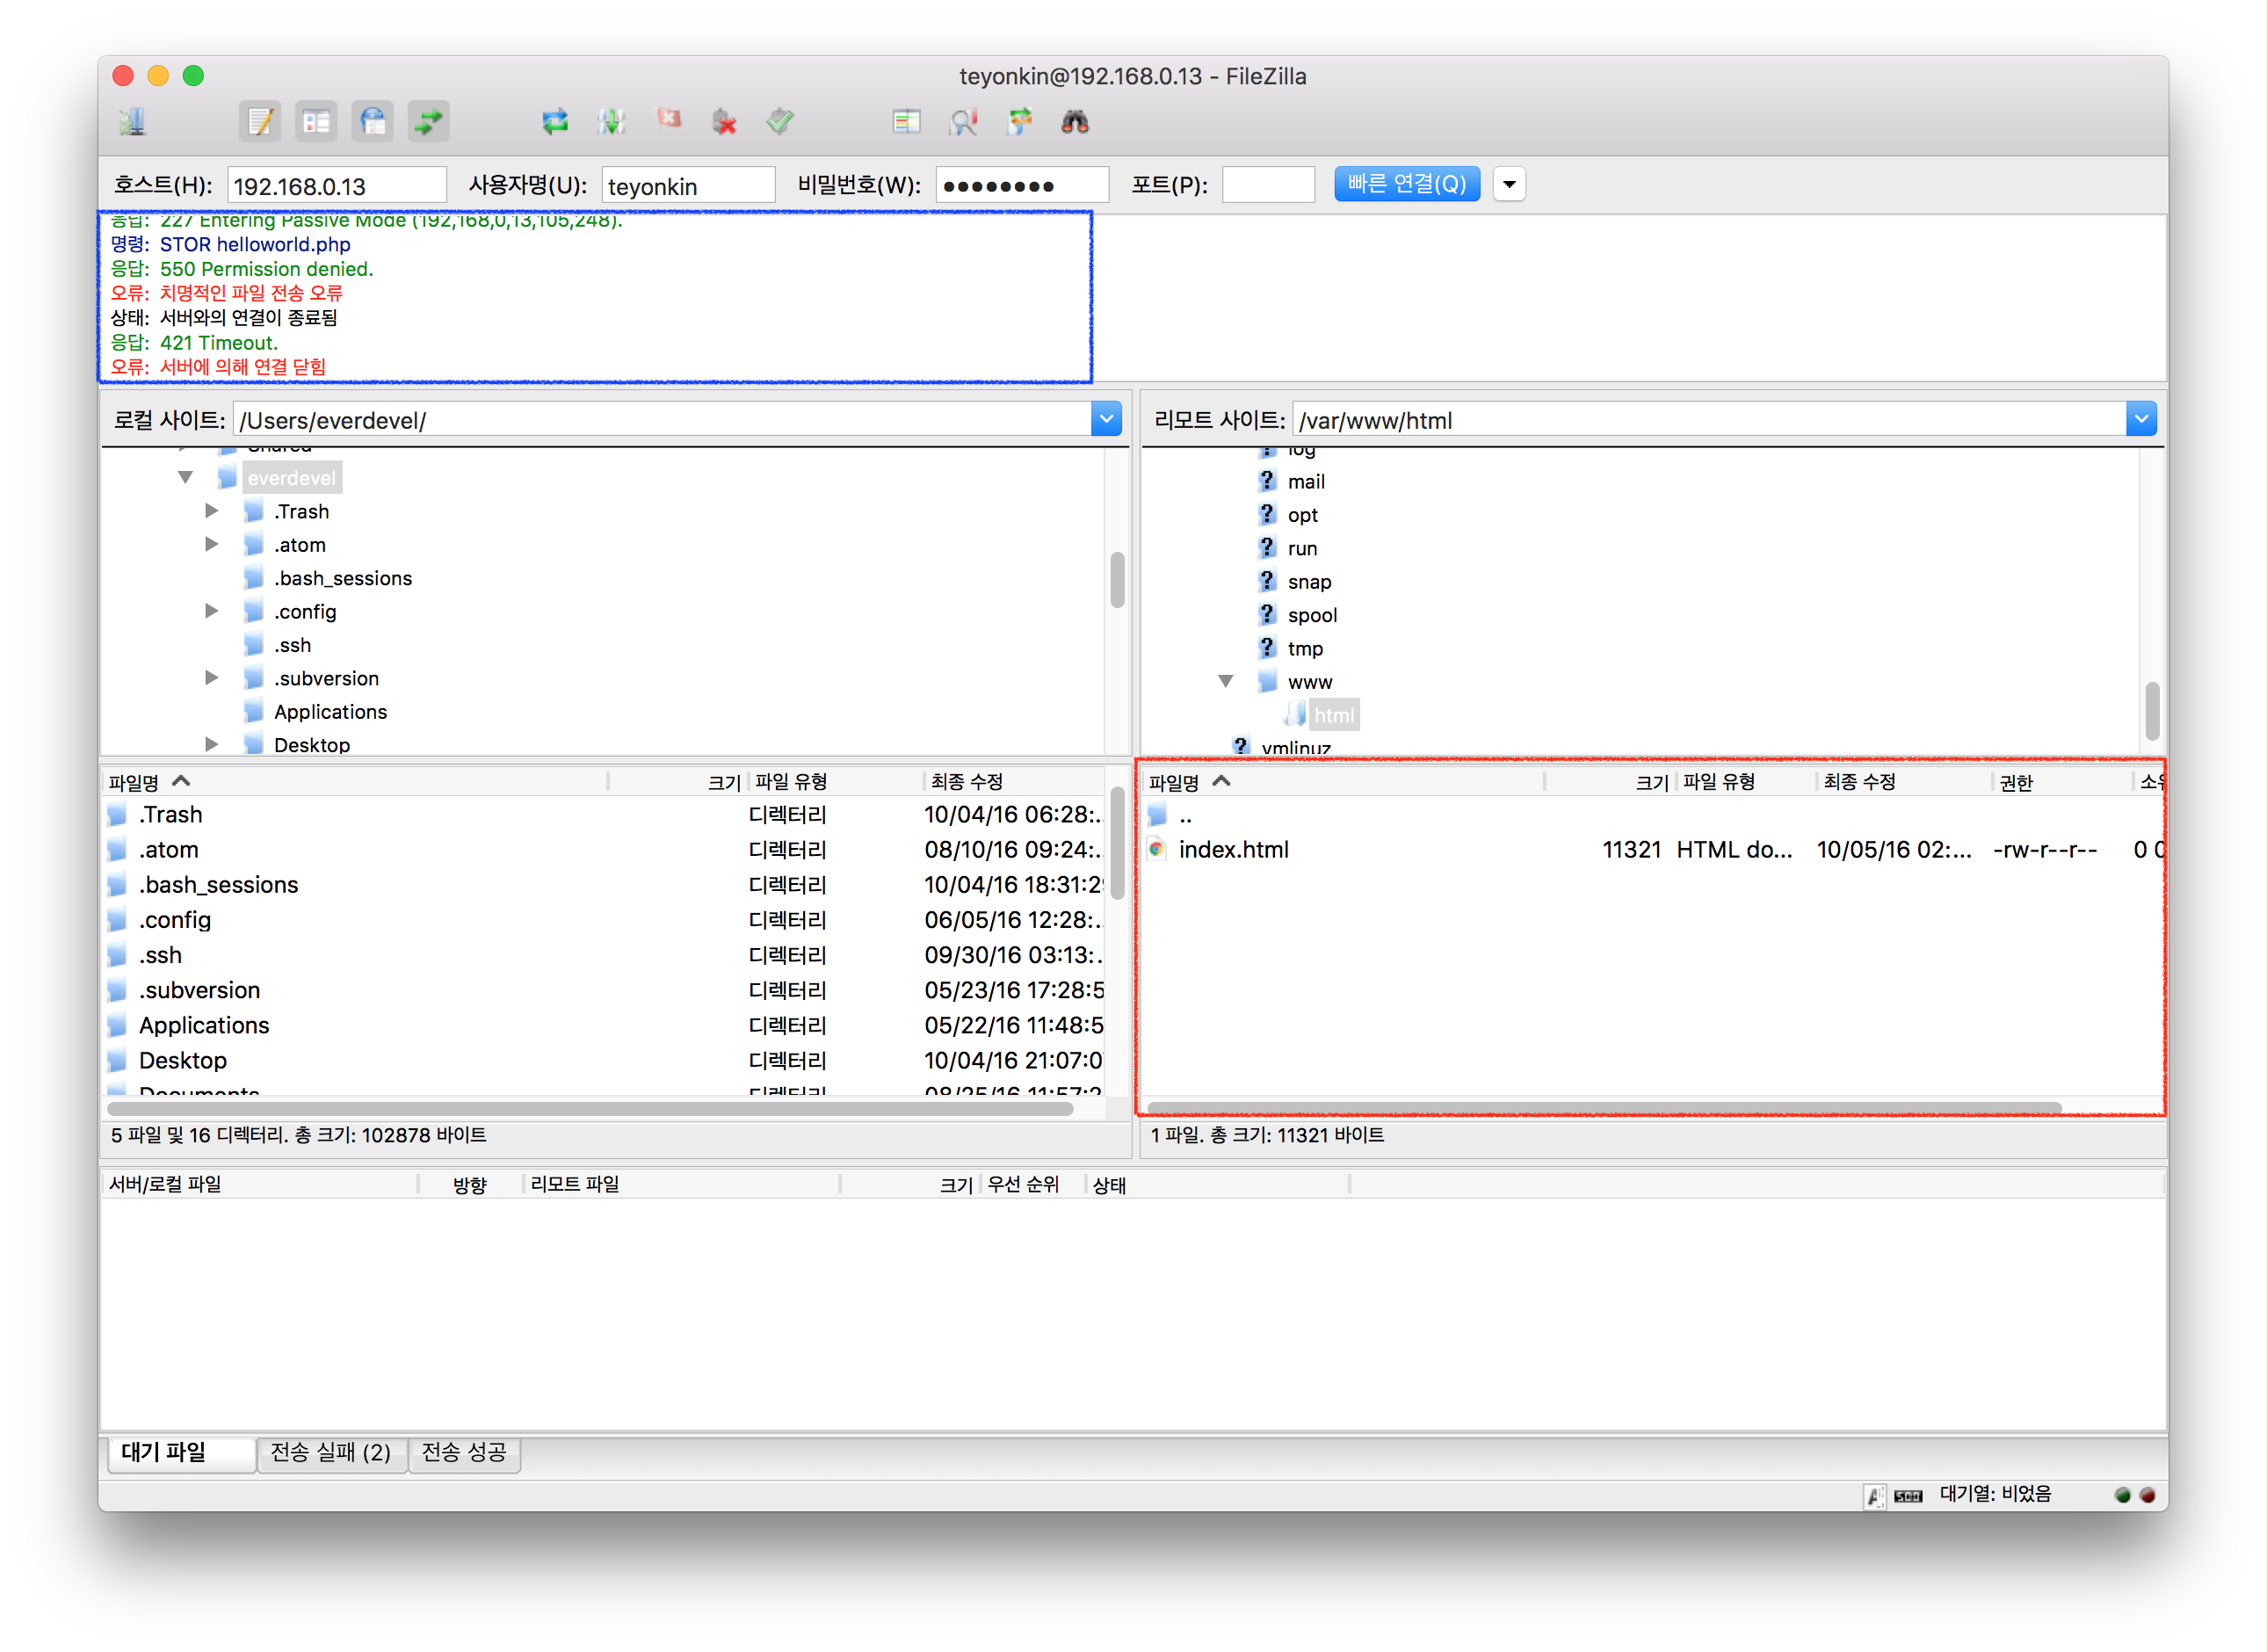Select the .ssh row in local file list
Image resolution: width=2267 pixels, height=1652 pixels.
603,955
